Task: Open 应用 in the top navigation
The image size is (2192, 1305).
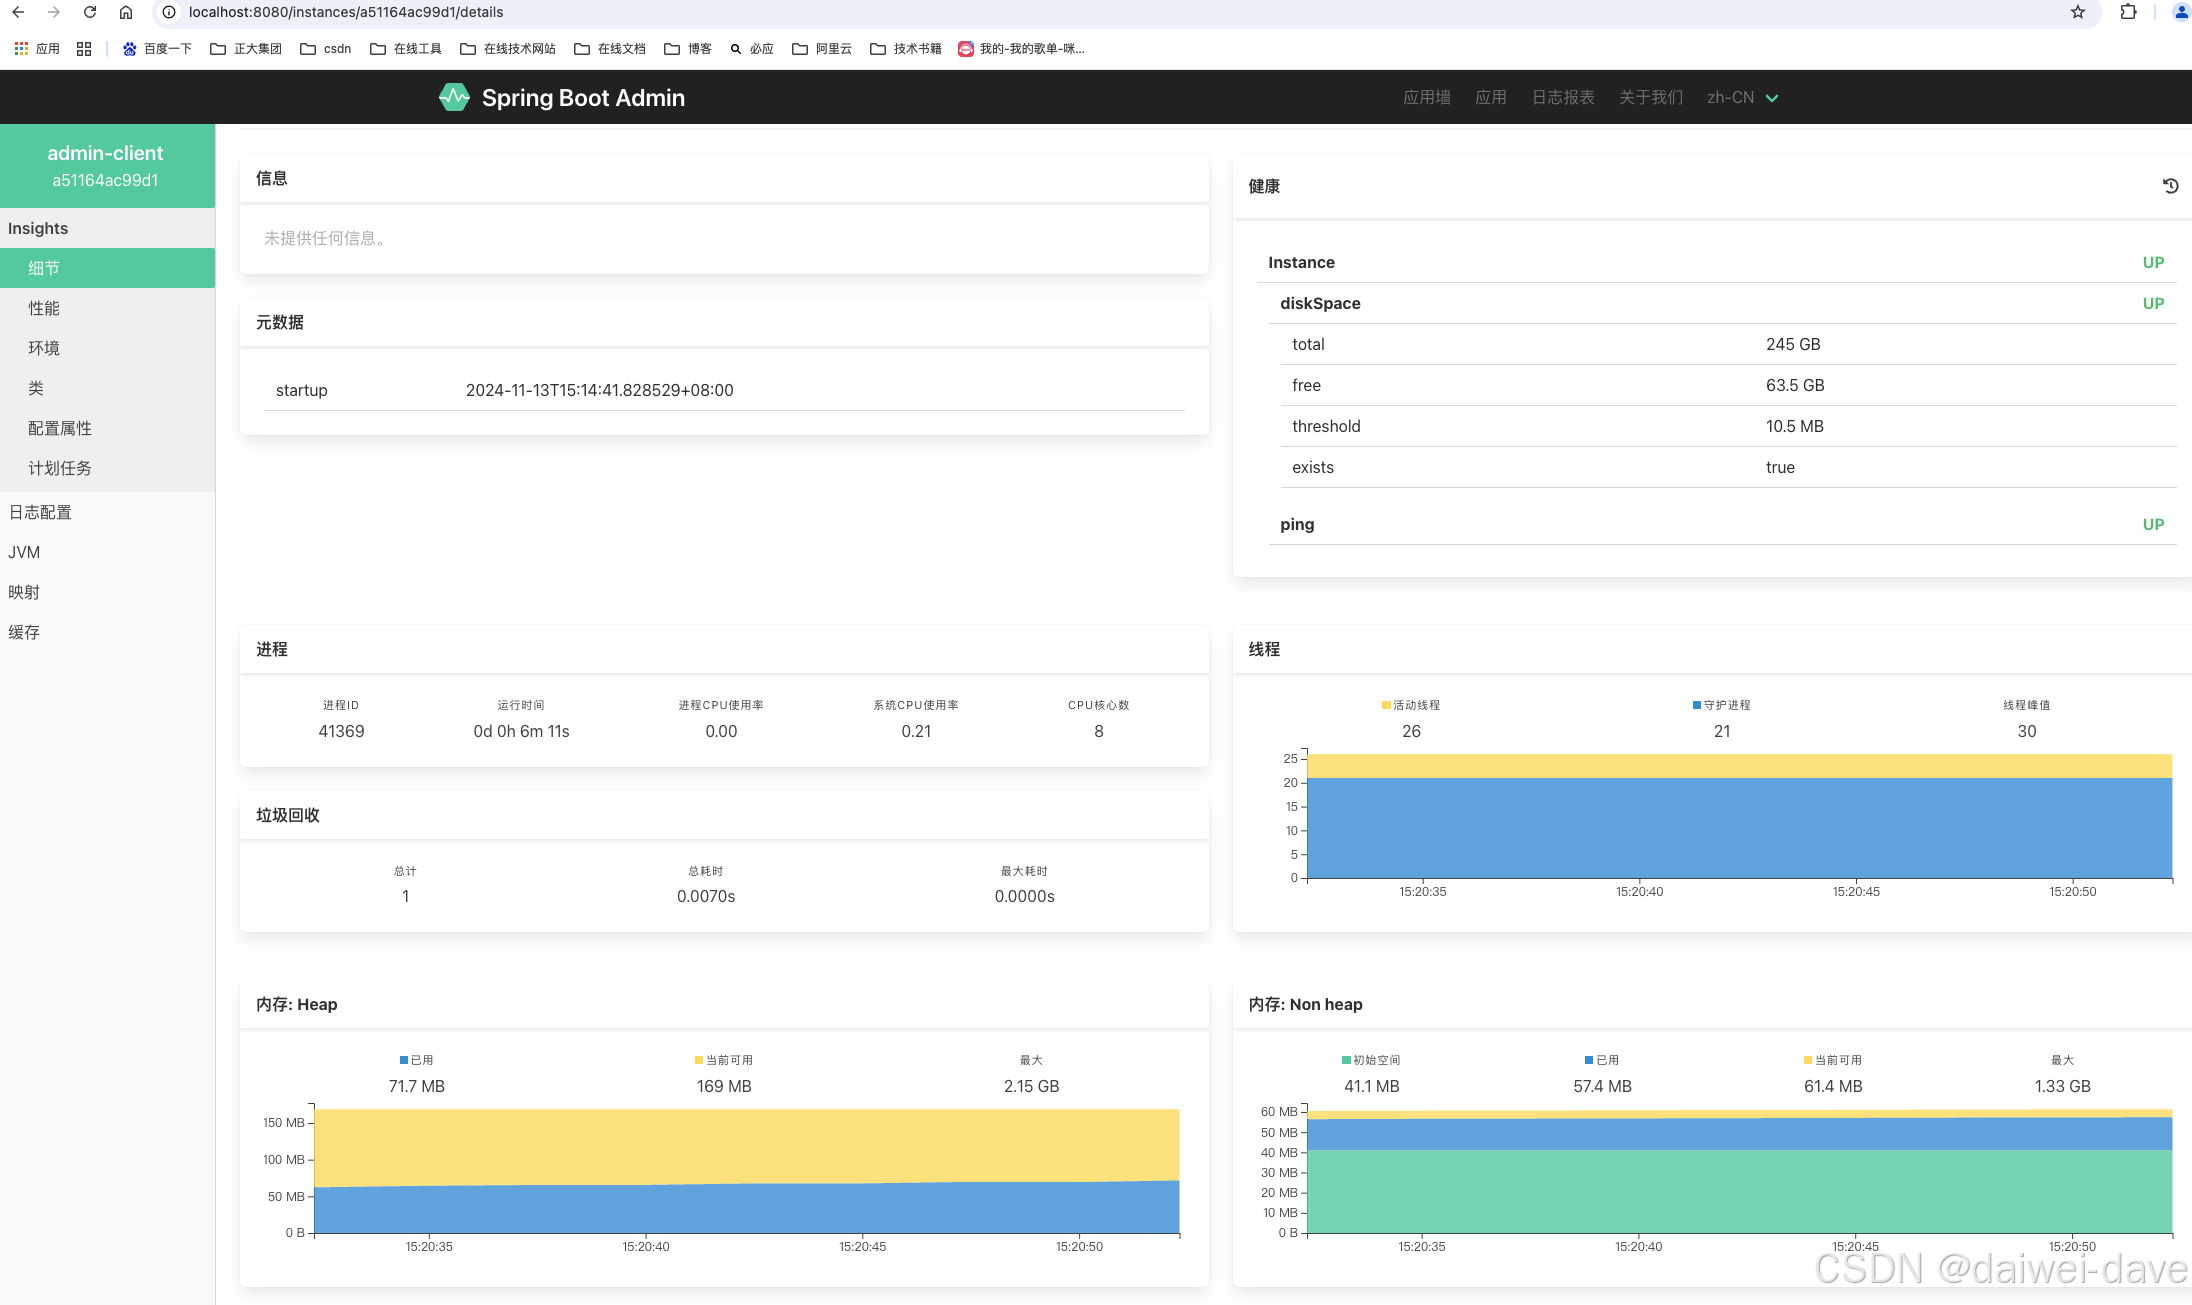Action: pyautogui.click(x=1491, y=97)
